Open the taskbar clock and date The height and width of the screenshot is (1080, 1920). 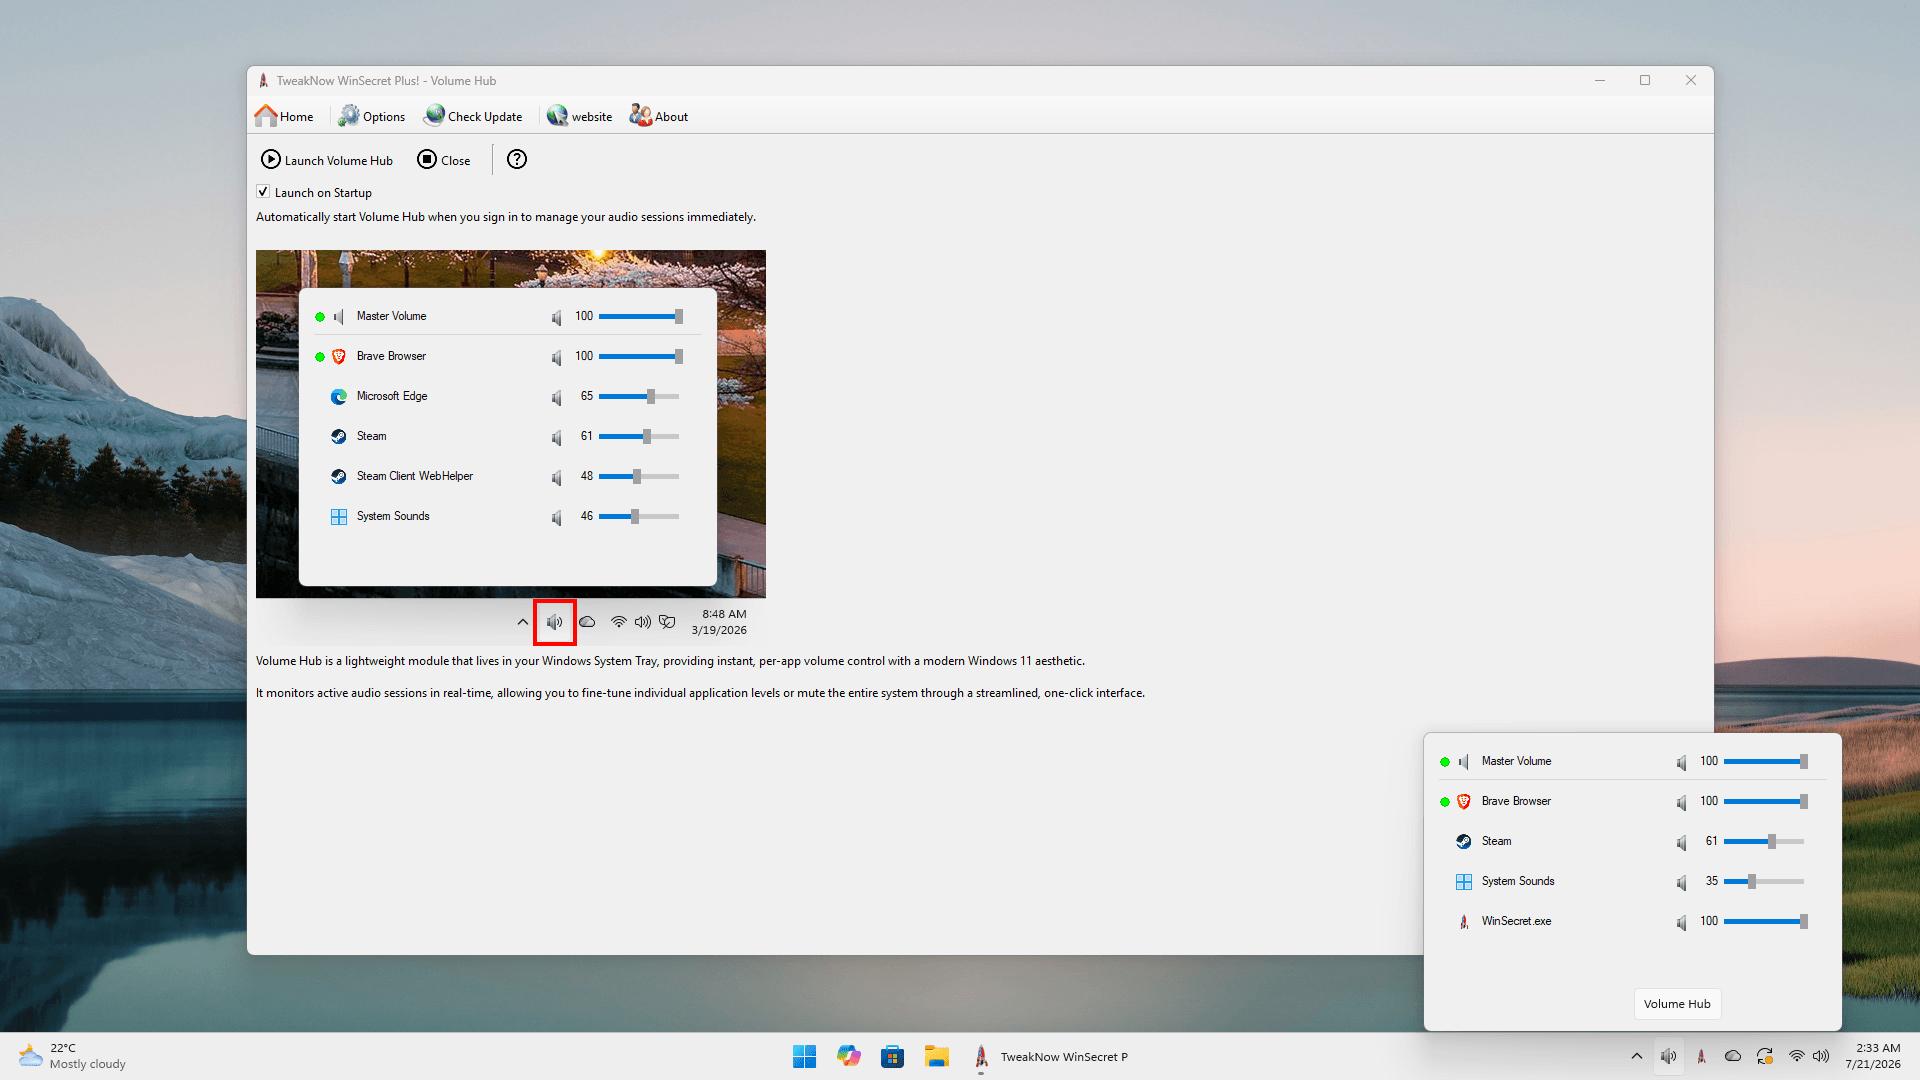coord(1873,1056)
